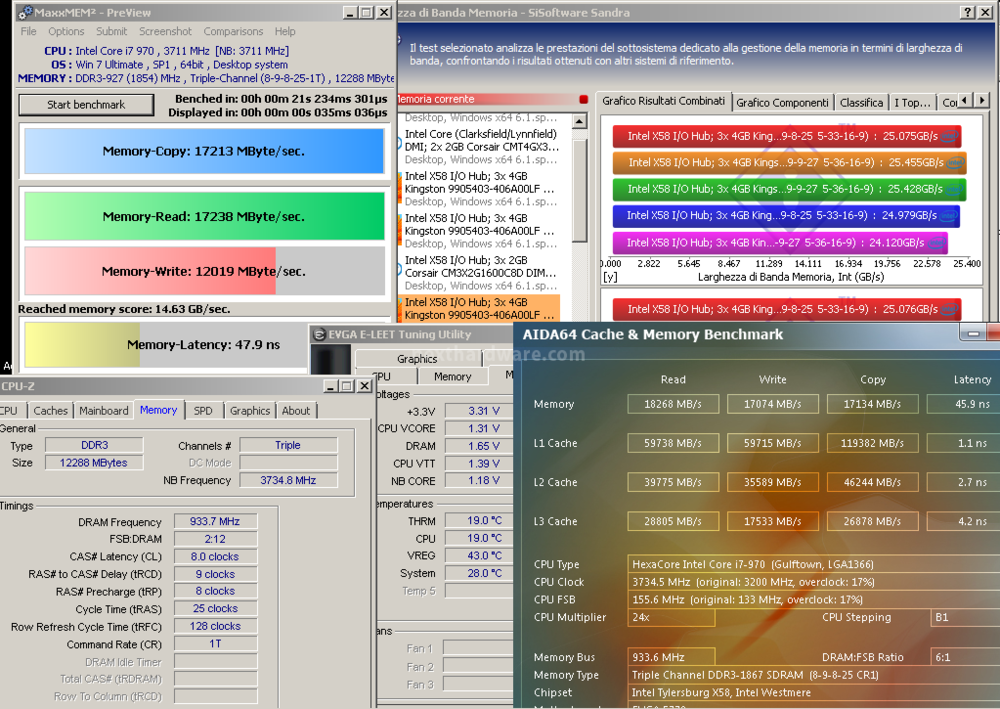Select the orange-highlighted Kingston entry in Sandra's list
The width and height of the screenshot is (1000, 709).
[x=480, y=309]
